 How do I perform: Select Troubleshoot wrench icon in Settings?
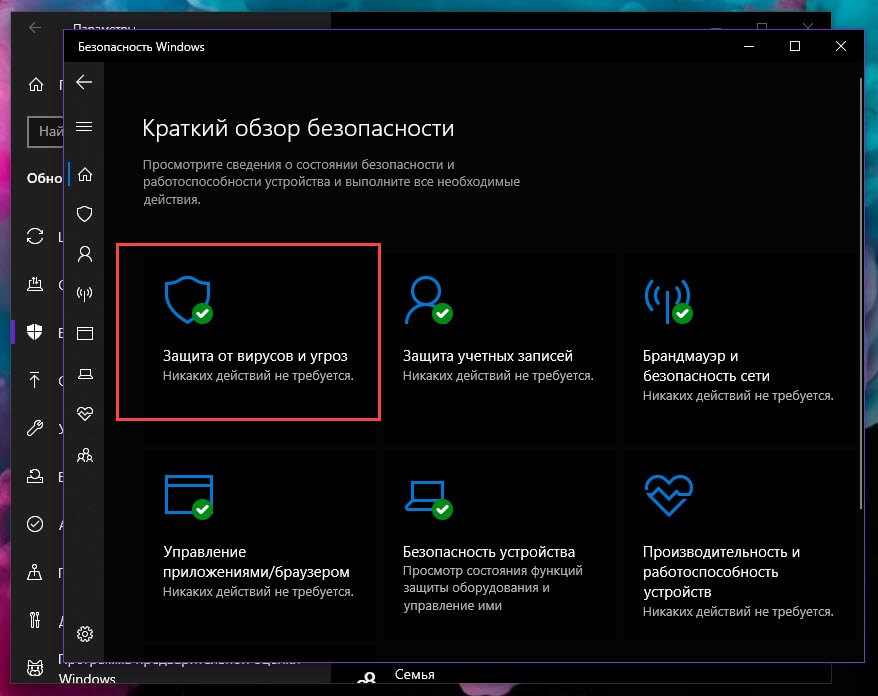pyautogui.click(x=35, y=428)
